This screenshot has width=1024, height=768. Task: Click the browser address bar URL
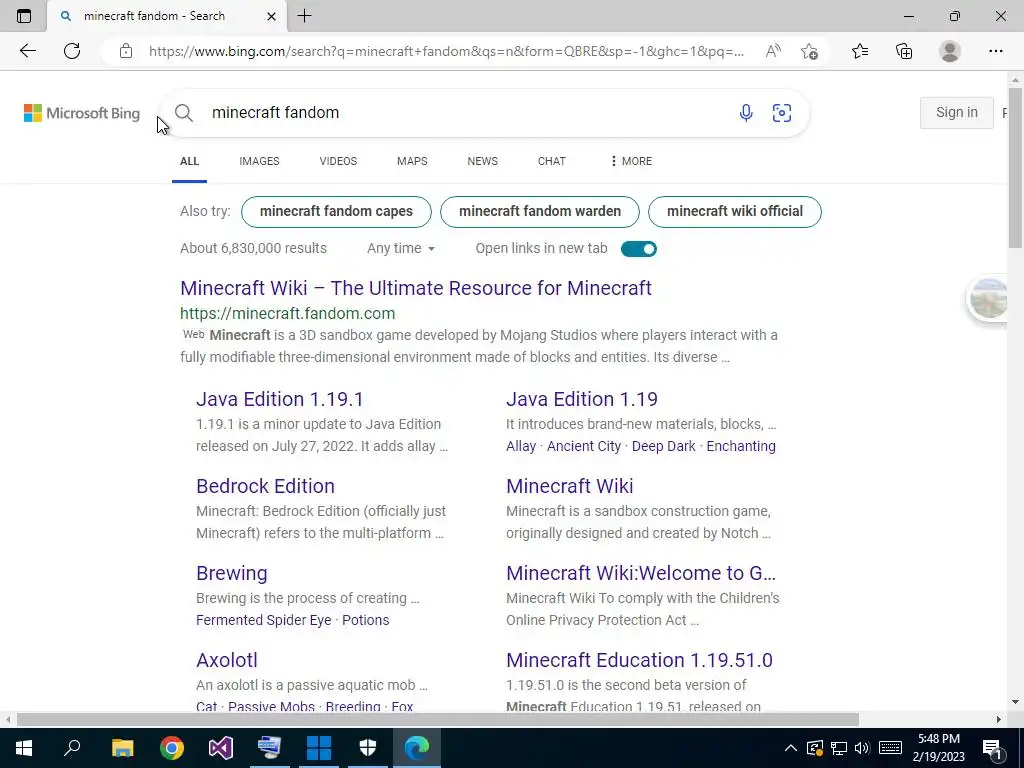[446, 51]
